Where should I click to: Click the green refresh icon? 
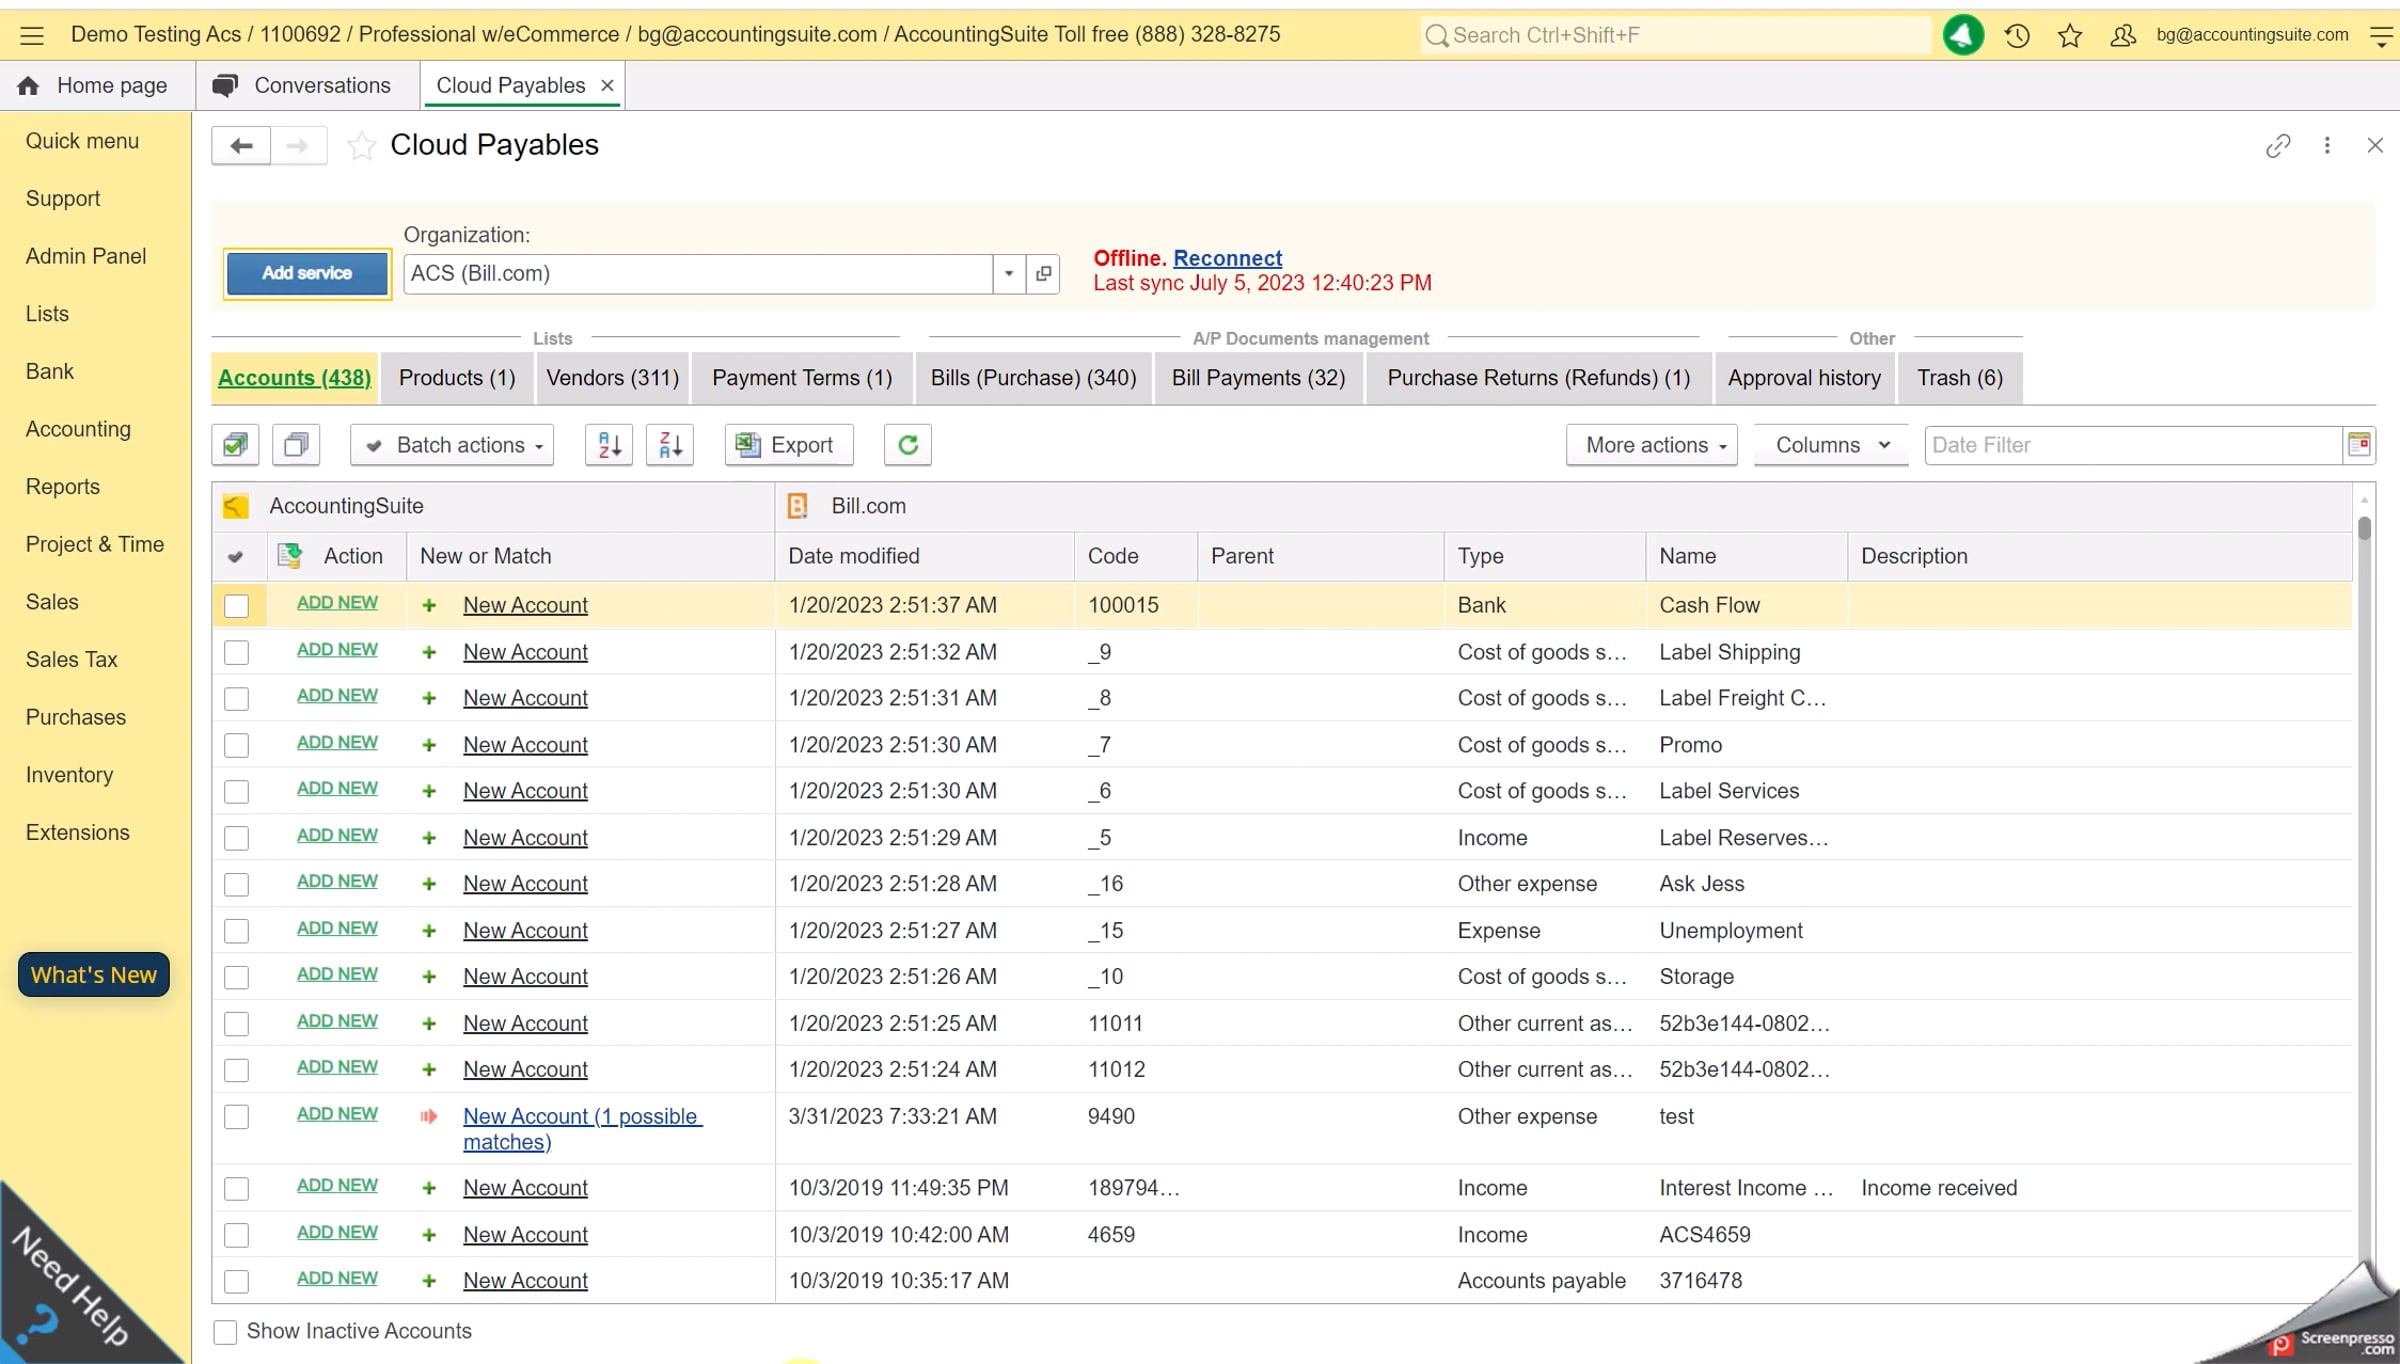[907, 445]
